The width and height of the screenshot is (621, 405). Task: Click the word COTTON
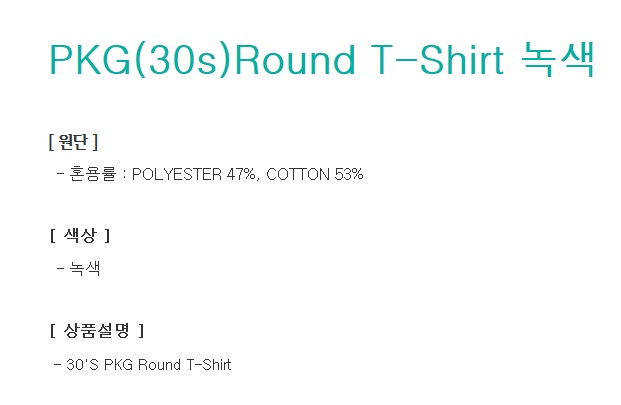point(298,174)
